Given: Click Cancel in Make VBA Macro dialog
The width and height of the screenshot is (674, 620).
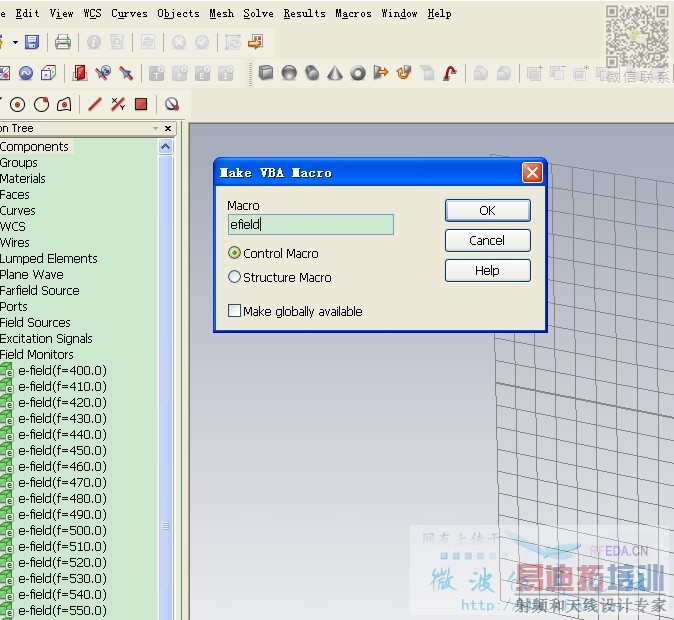Looking at the screenshot, I should [487, 240].
